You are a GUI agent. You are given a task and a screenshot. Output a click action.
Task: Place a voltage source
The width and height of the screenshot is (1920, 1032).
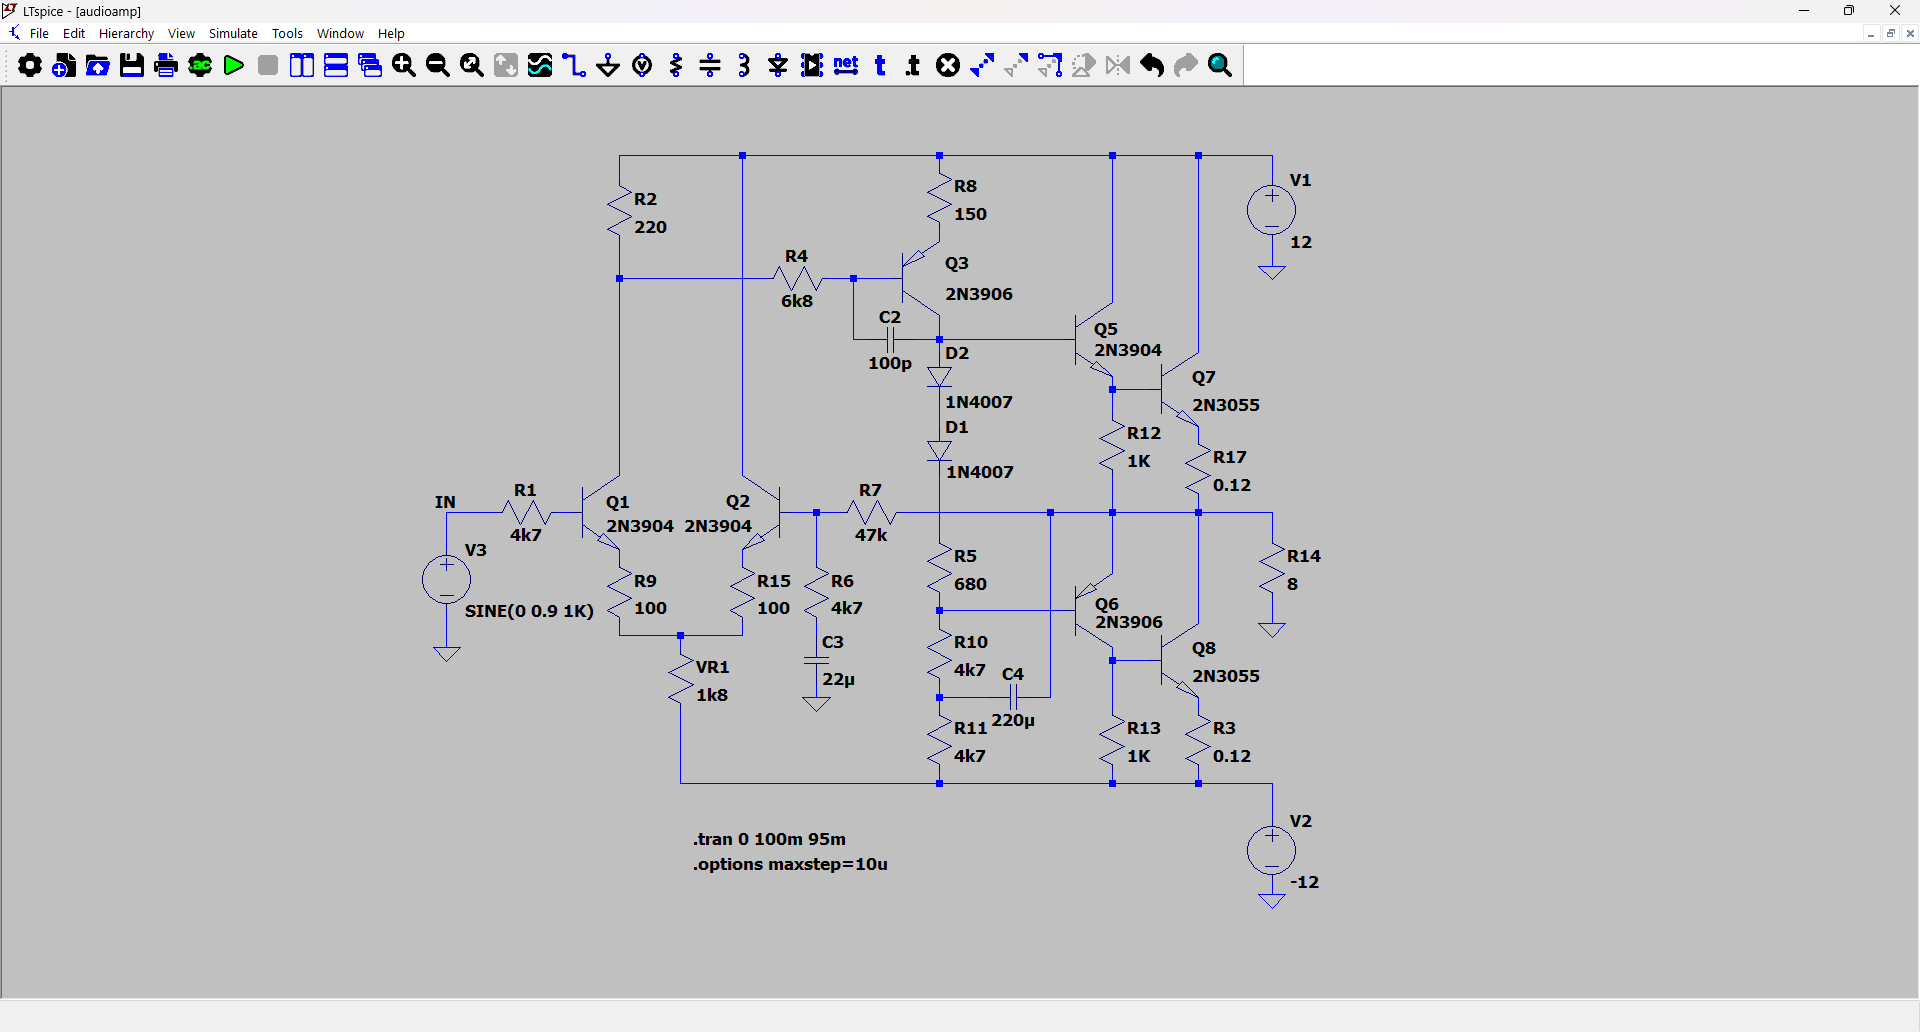642,66
